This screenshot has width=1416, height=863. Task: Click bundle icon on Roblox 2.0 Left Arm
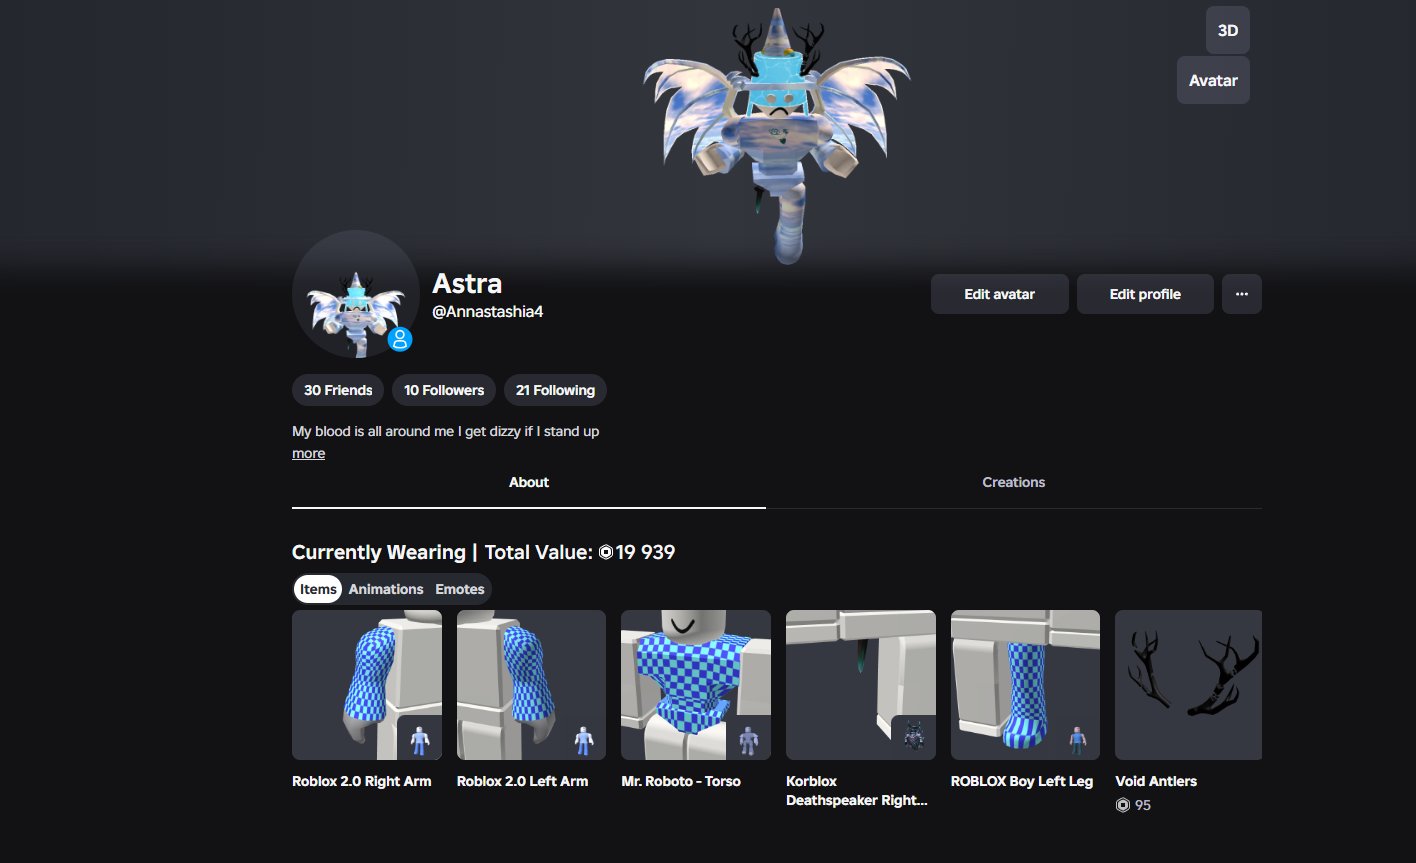[x=584, y=740]
